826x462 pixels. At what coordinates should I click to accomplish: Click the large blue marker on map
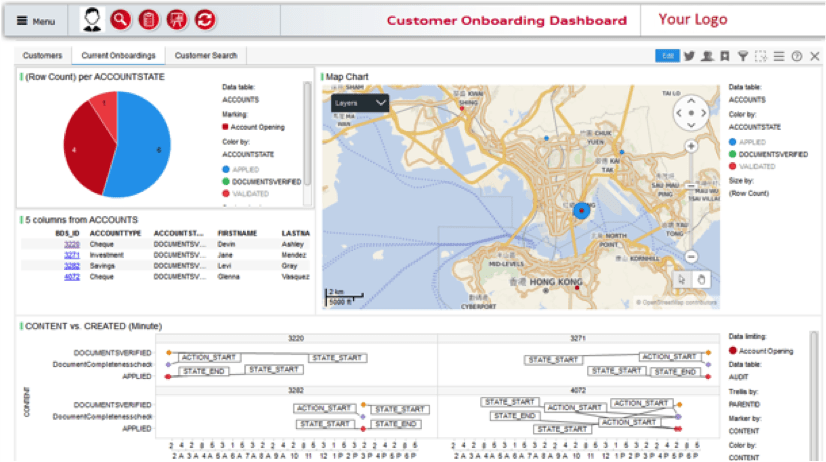click(x=581, y=211)
